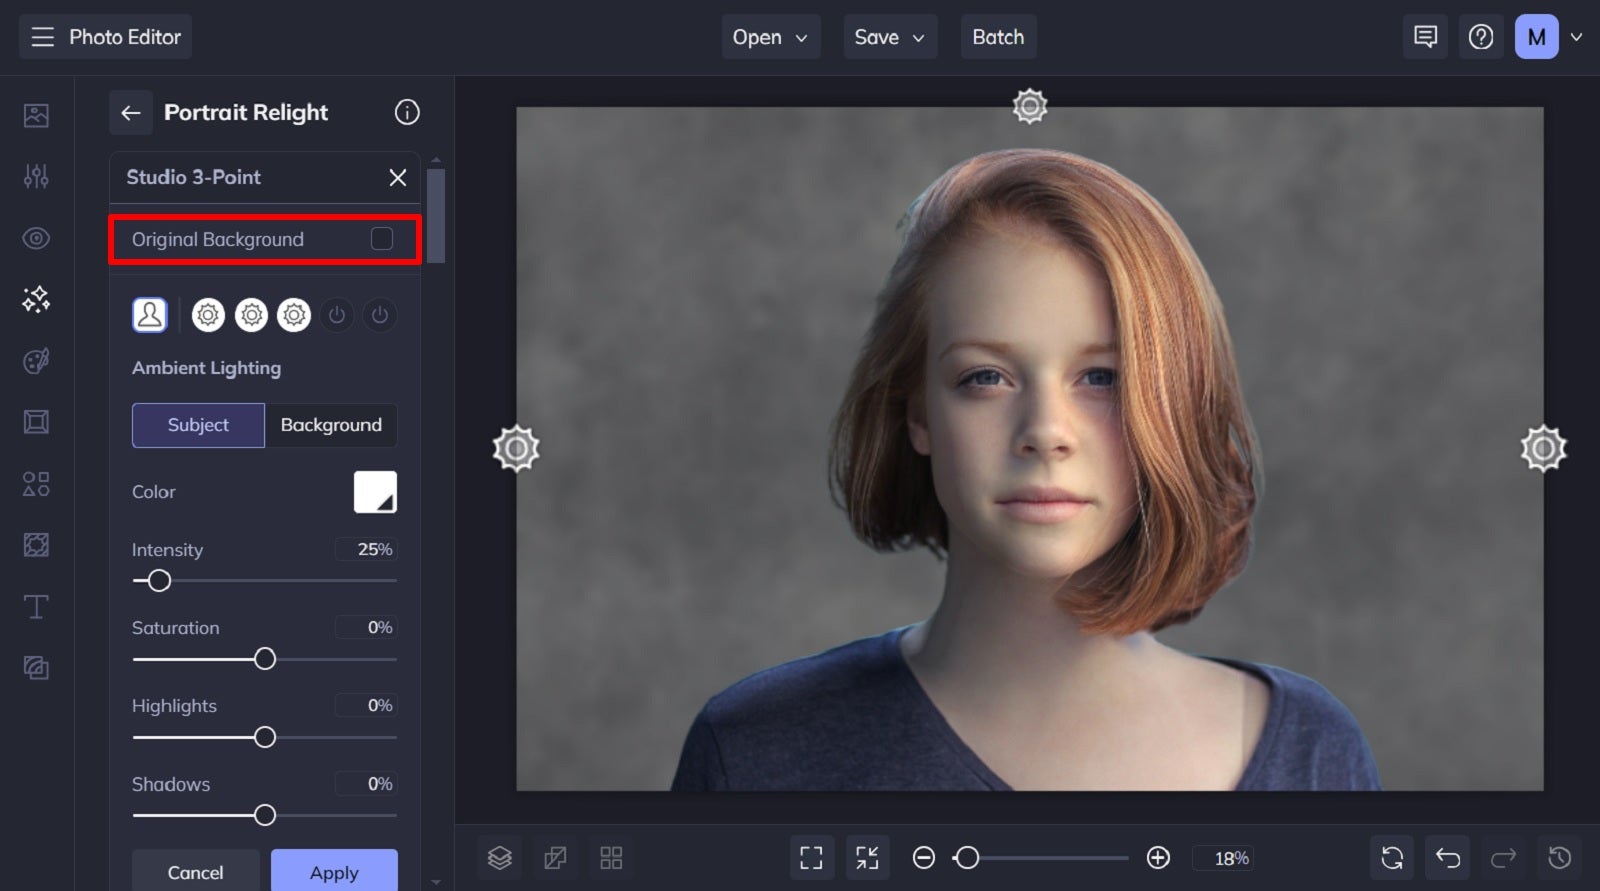Click the Batch button
The width and height of the screenshot is (1600, 891).
coord(998,37)
